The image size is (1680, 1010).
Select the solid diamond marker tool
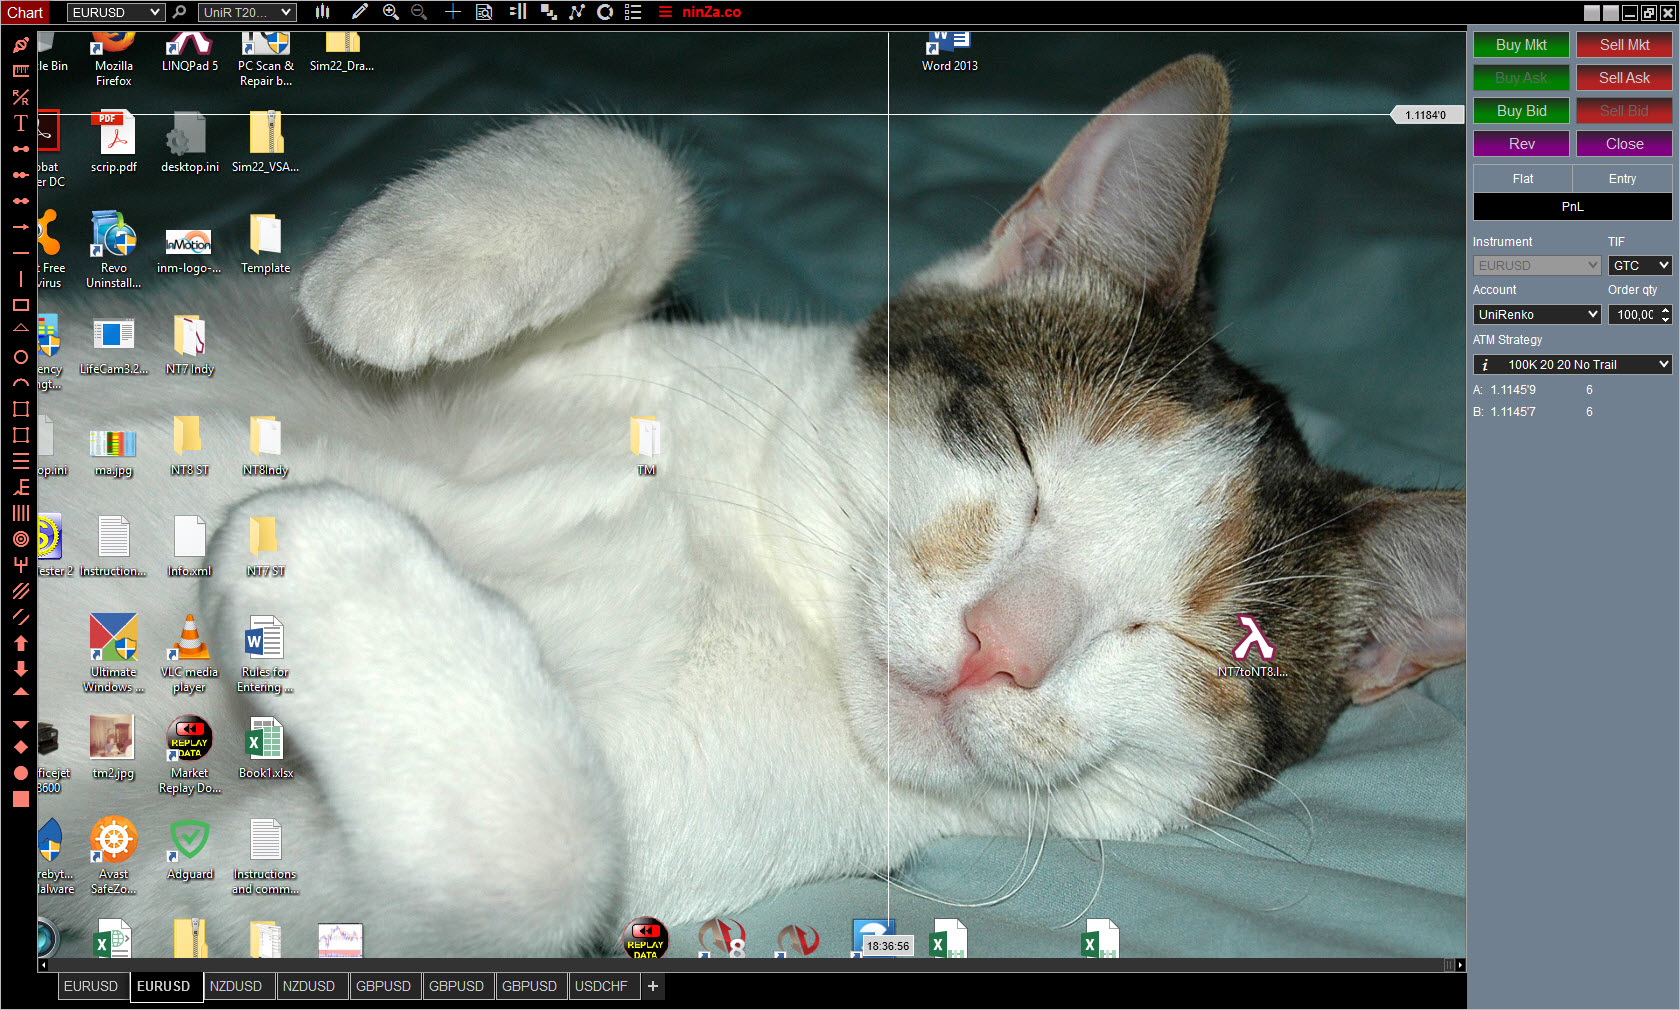click(20, 747)
